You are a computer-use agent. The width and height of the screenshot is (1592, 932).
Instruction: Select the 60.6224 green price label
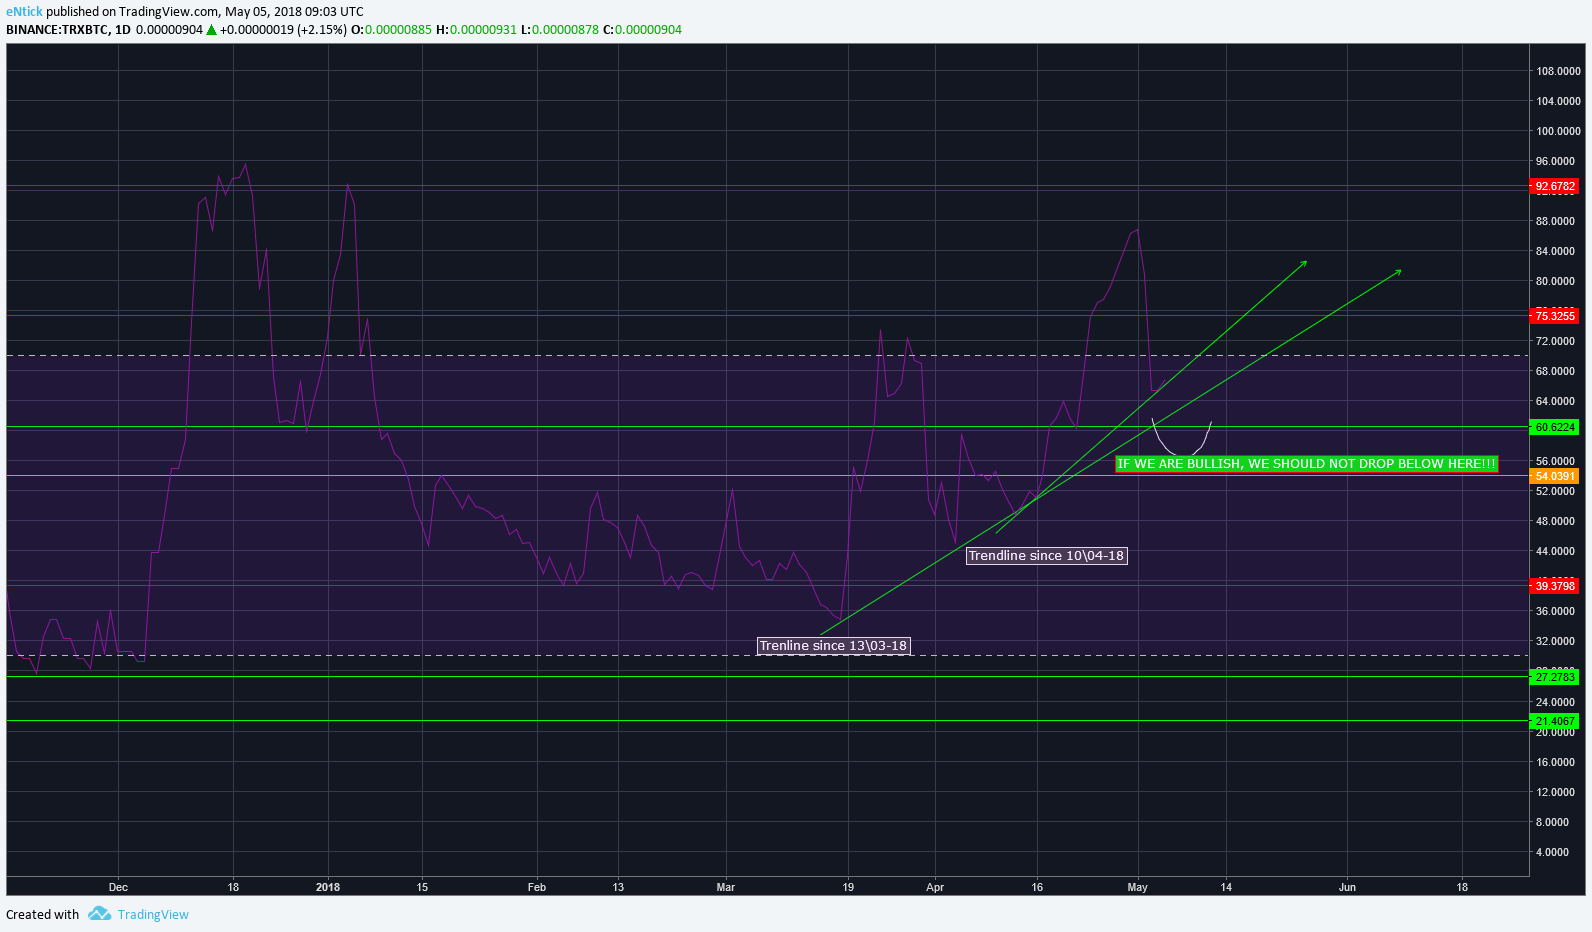[1555, 427]
